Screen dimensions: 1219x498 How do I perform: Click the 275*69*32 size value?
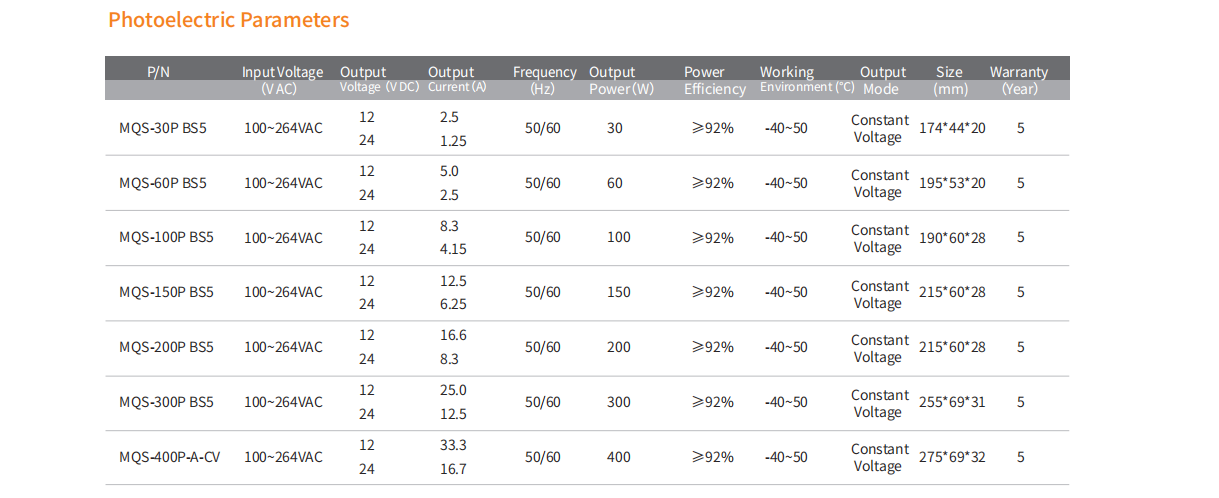pos(952,457)
